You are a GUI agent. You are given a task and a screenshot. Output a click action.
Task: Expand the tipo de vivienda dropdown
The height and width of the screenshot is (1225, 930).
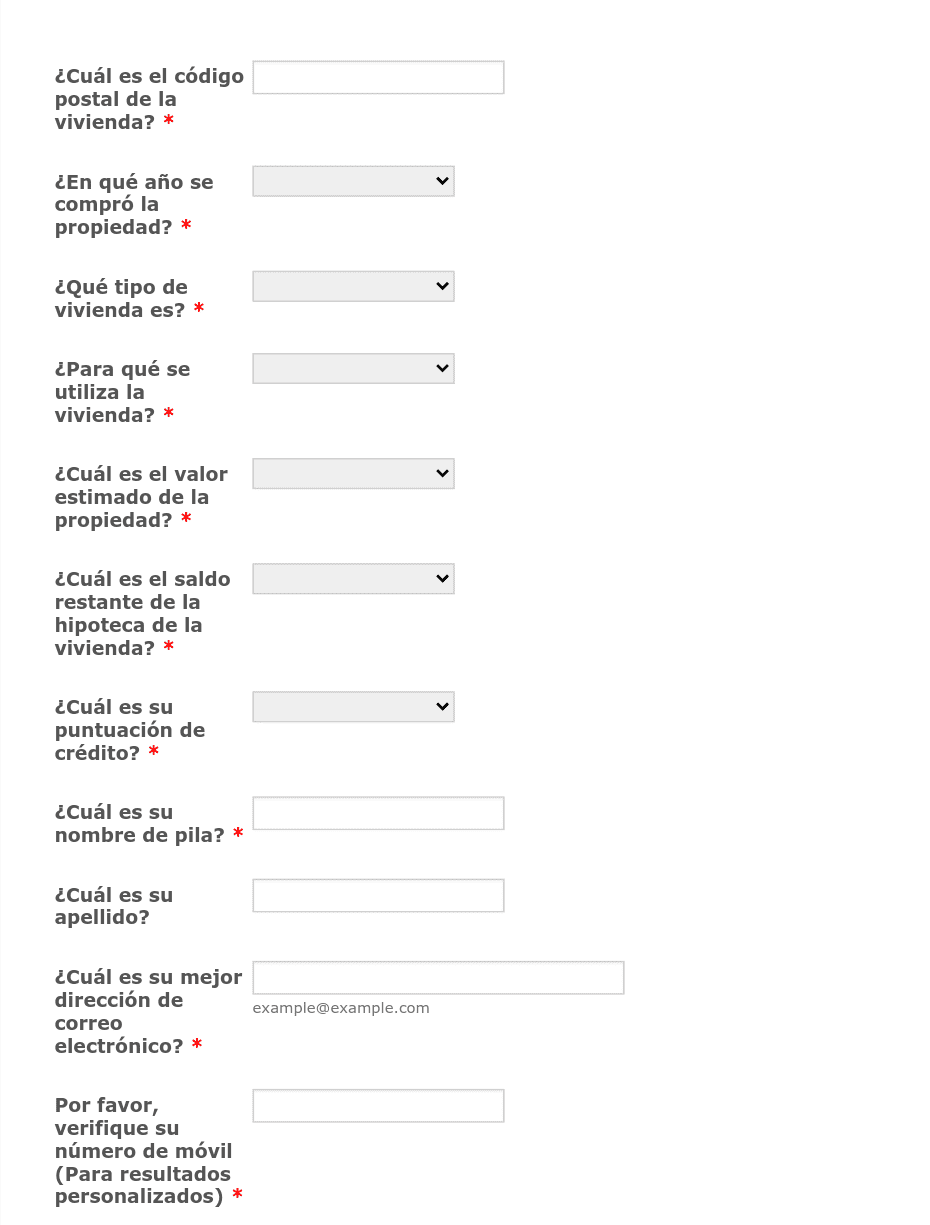(353, 286)
